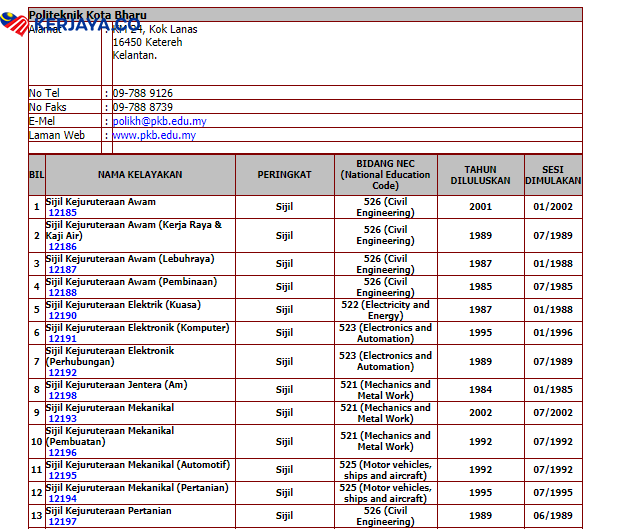Click the BIDANG NEC column header
This screenshot has height=529, width=634.
coord(386,175)
